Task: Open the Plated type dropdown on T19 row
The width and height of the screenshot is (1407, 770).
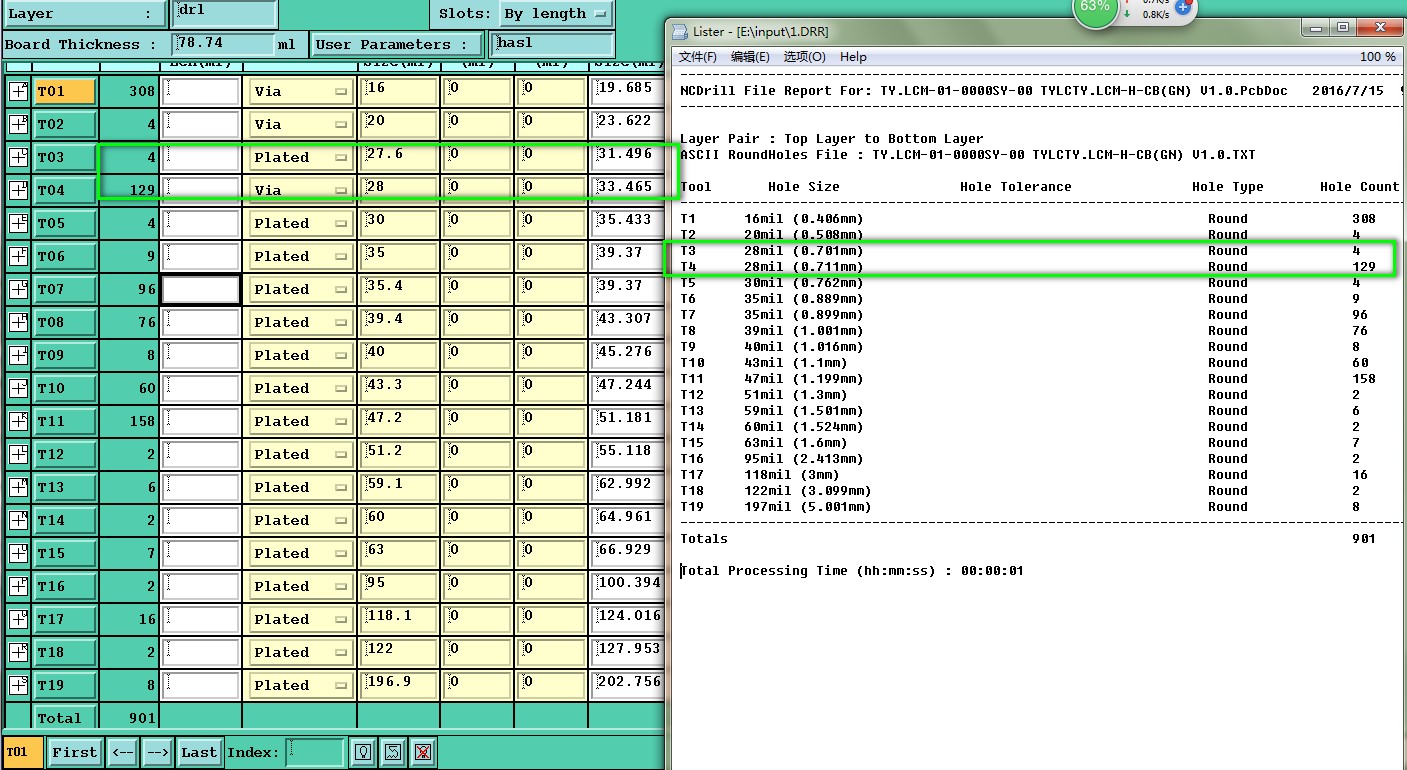Action: [x=302, y=686]
